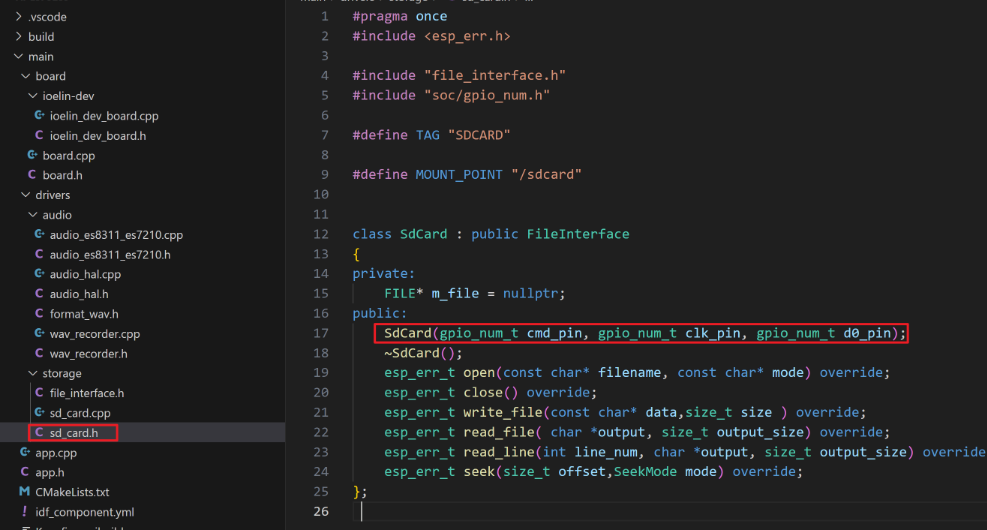Open audio_es8311_es7210.cpp file
This screenshot has height=530, width=987.
tap(116, 235)
